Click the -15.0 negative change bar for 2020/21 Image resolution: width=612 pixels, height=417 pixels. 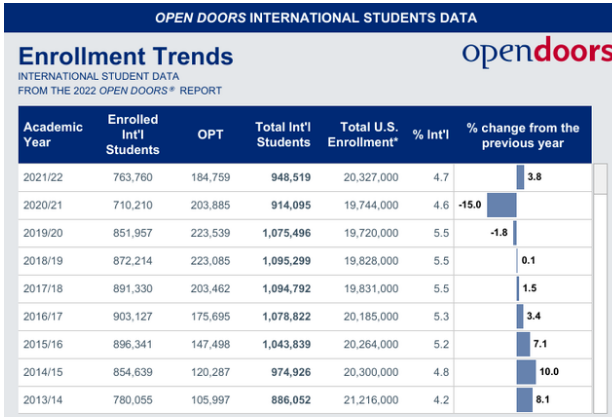[x=502, y=205]
